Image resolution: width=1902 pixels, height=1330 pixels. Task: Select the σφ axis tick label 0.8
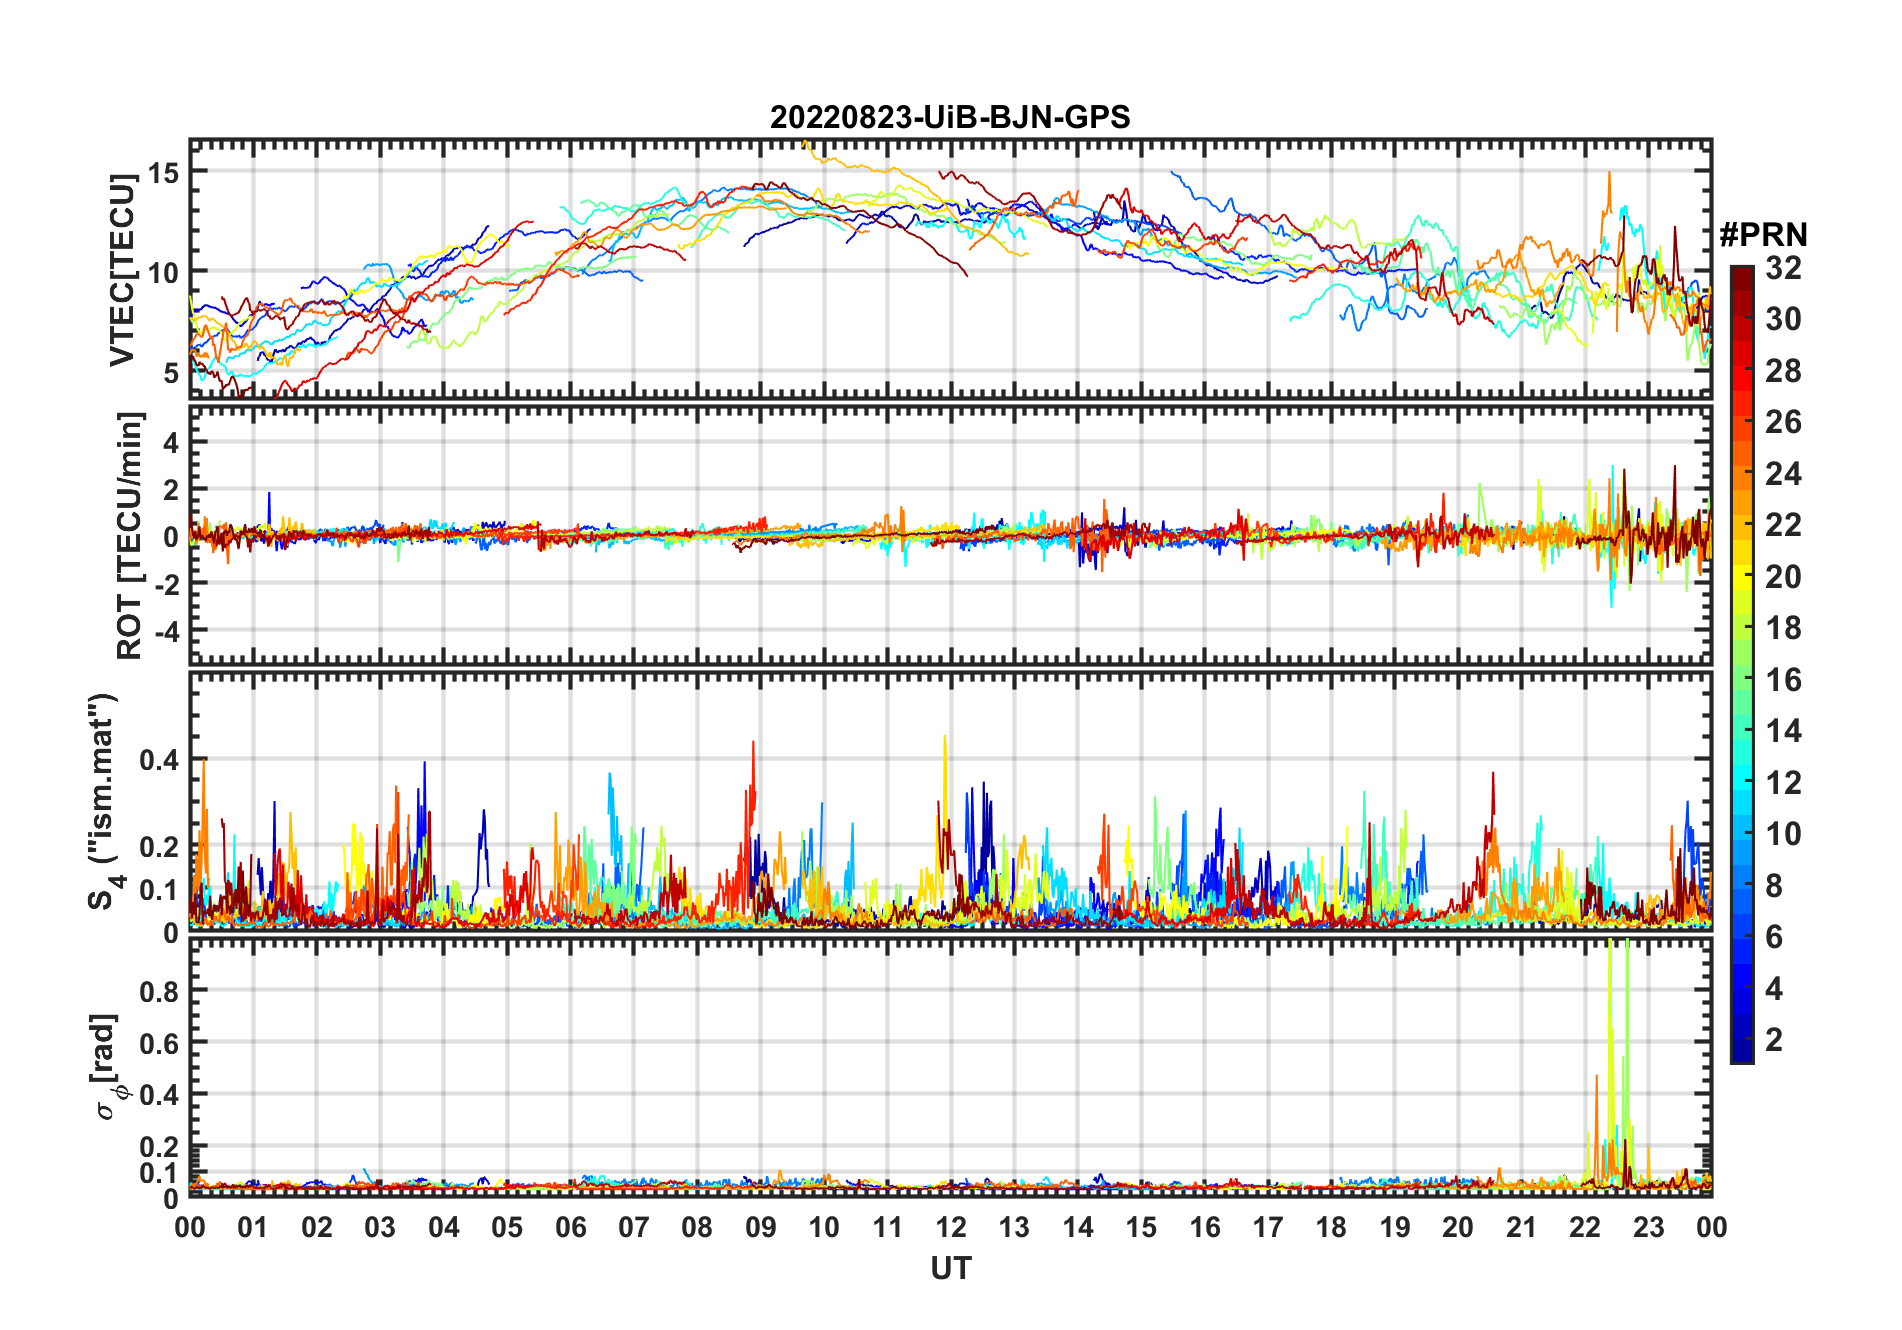(160, 991)
